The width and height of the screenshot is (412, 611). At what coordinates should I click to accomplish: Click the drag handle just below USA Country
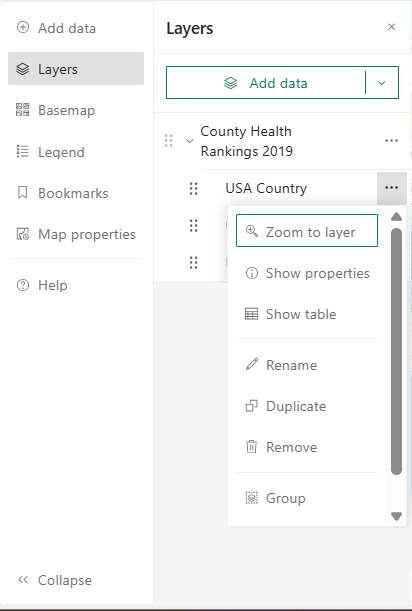(193, 226)
